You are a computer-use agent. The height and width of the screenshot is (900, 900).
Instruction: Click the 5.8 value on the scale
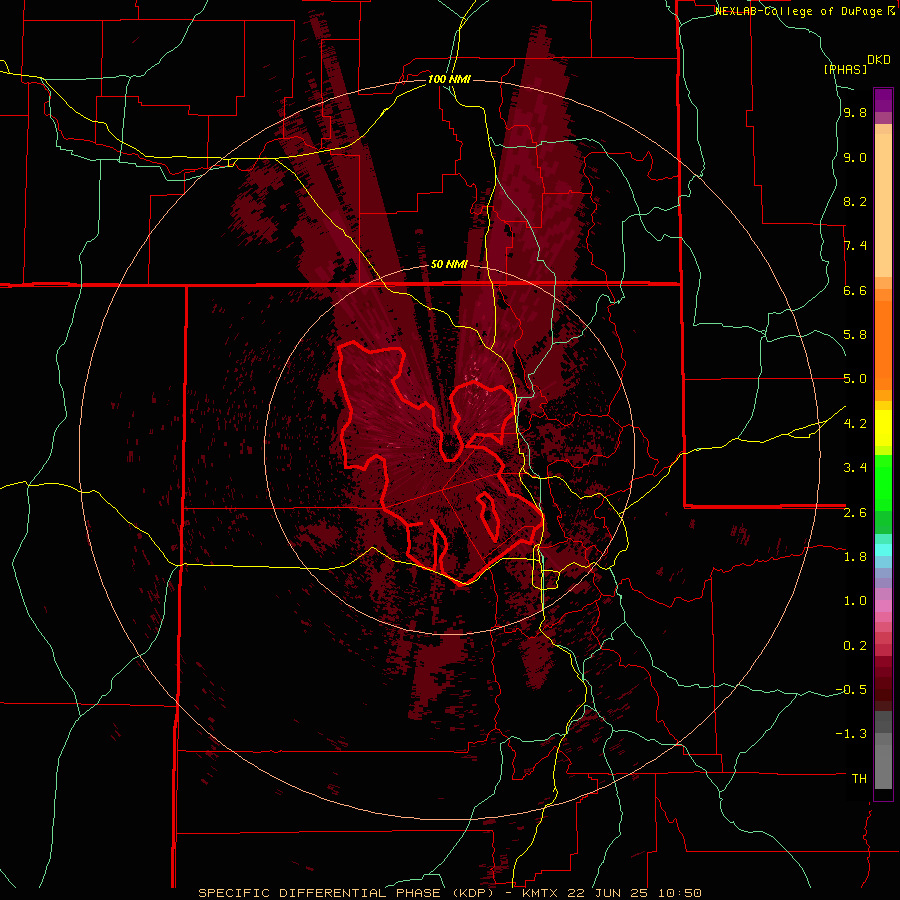tap(855, 335)
